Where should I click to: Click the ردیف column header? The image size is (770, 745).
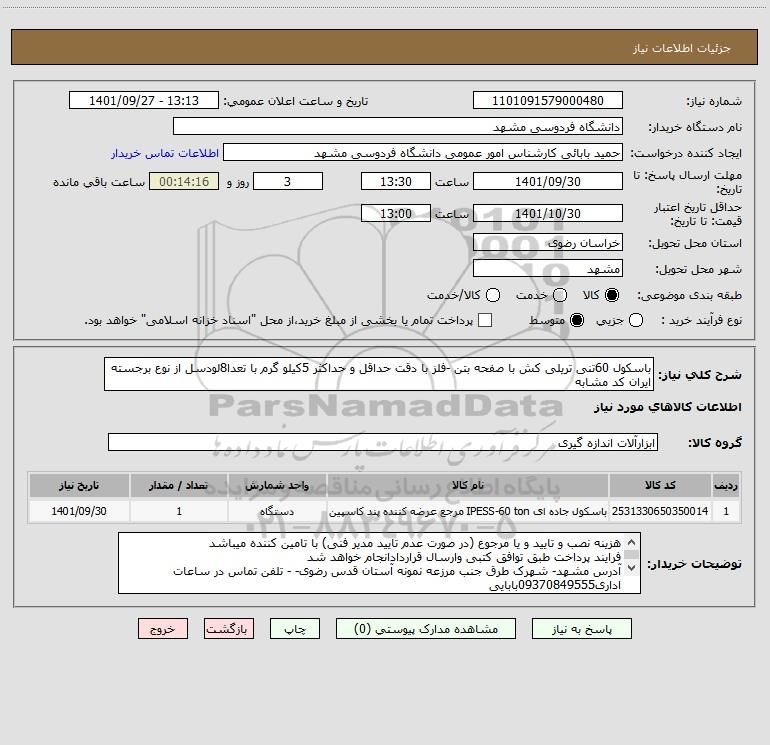click(x=726, y=485)
